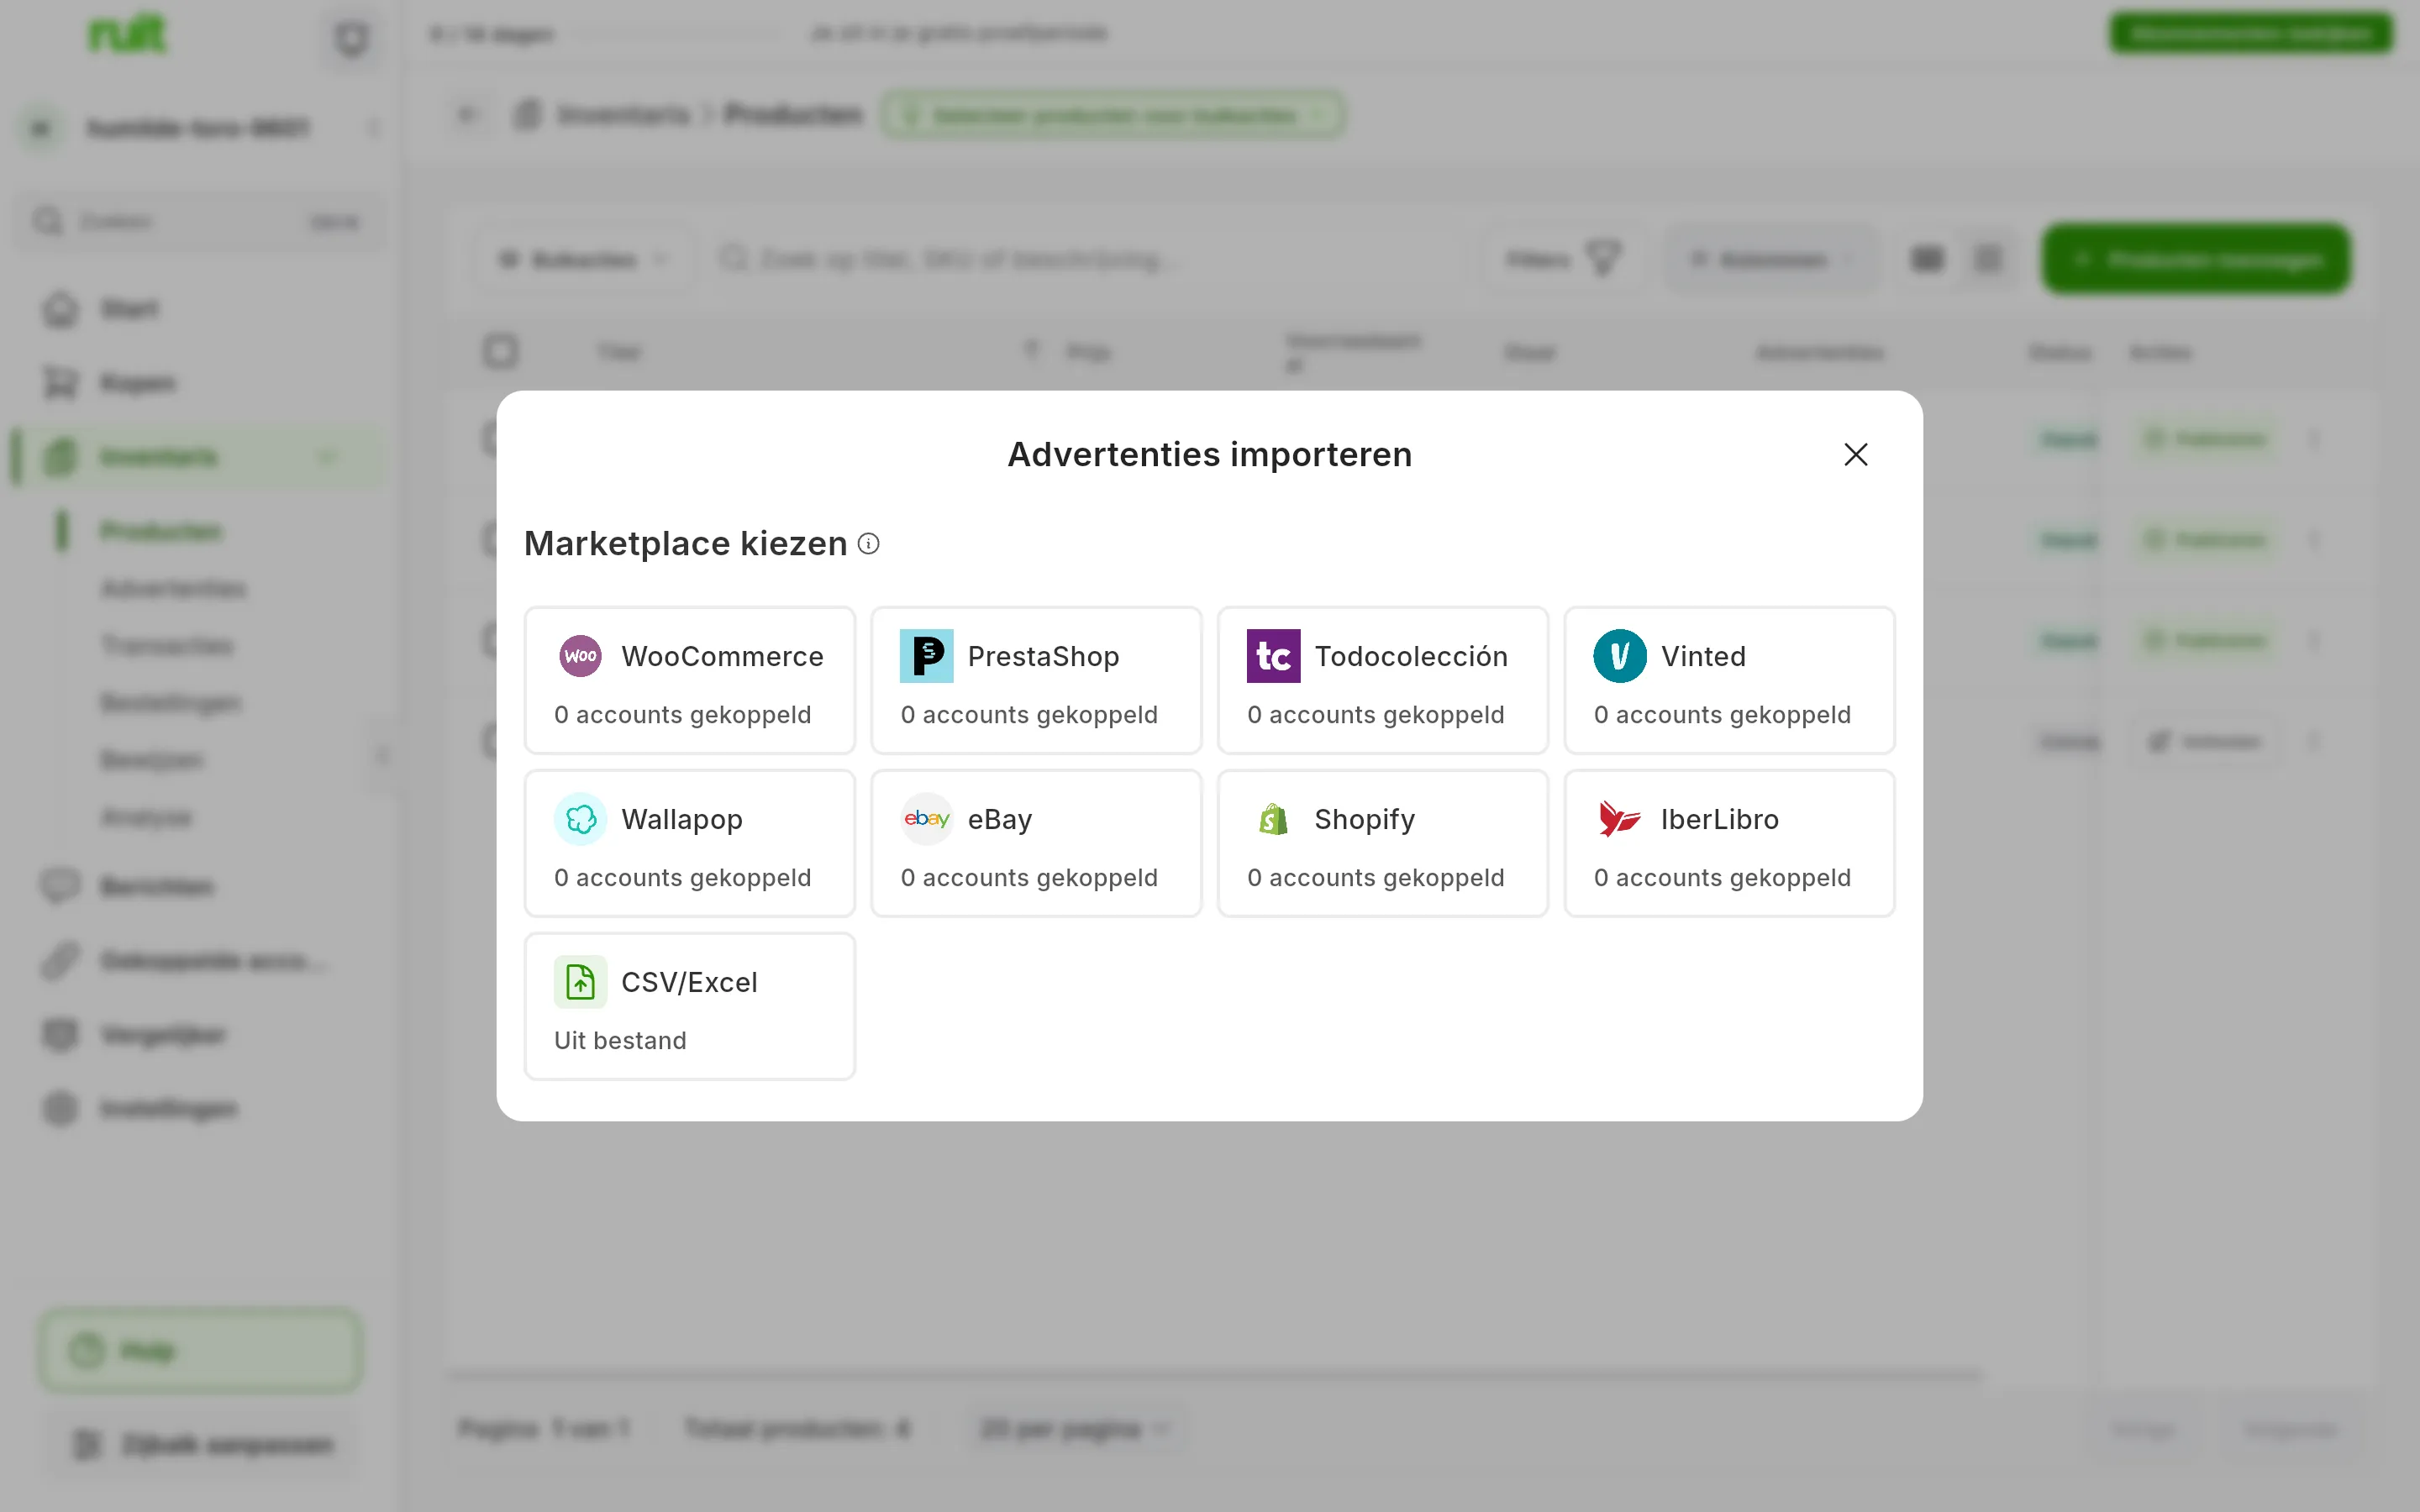2420x1512 pixels.
Task: Open the Inventaris icon in sidebar
Action: click(60, 457)
